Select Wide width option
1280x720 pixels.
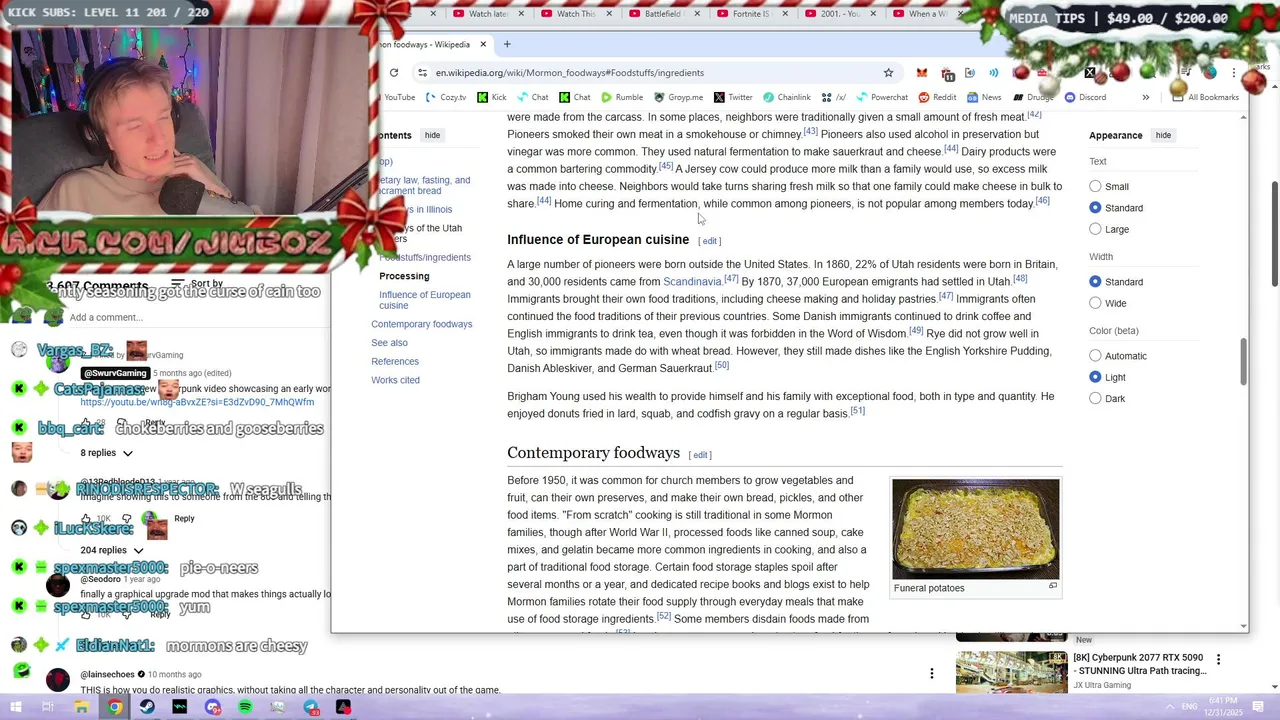click(1095, 303)
